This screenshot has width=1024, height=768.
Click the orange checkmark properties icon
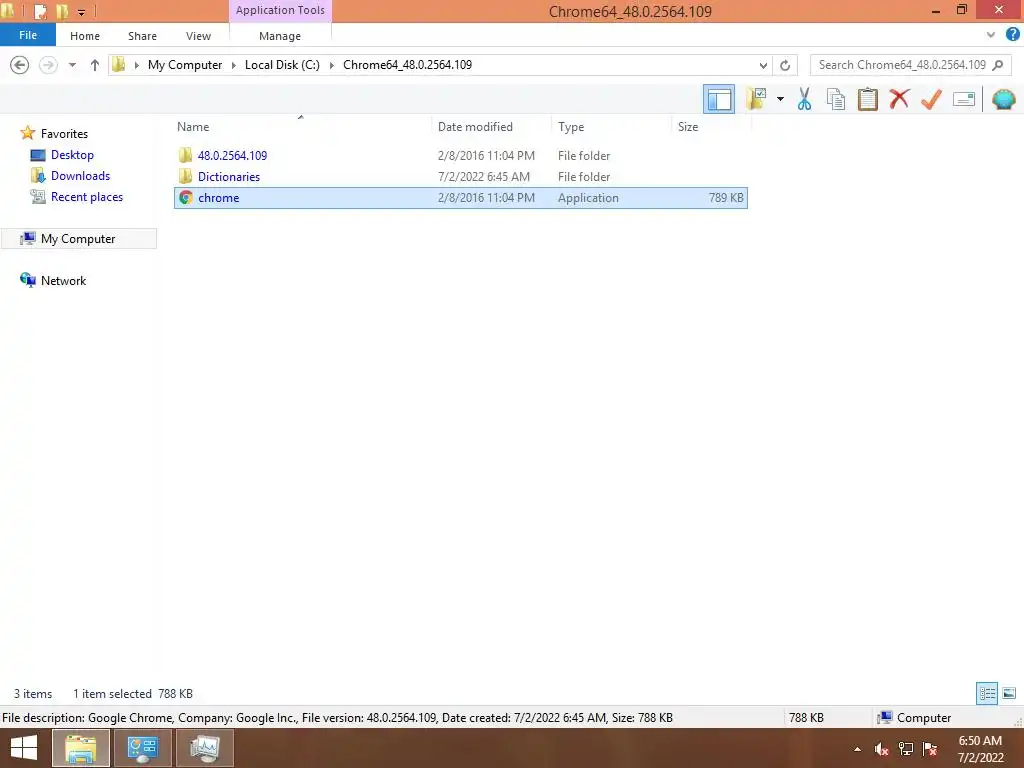coord(931,99)
